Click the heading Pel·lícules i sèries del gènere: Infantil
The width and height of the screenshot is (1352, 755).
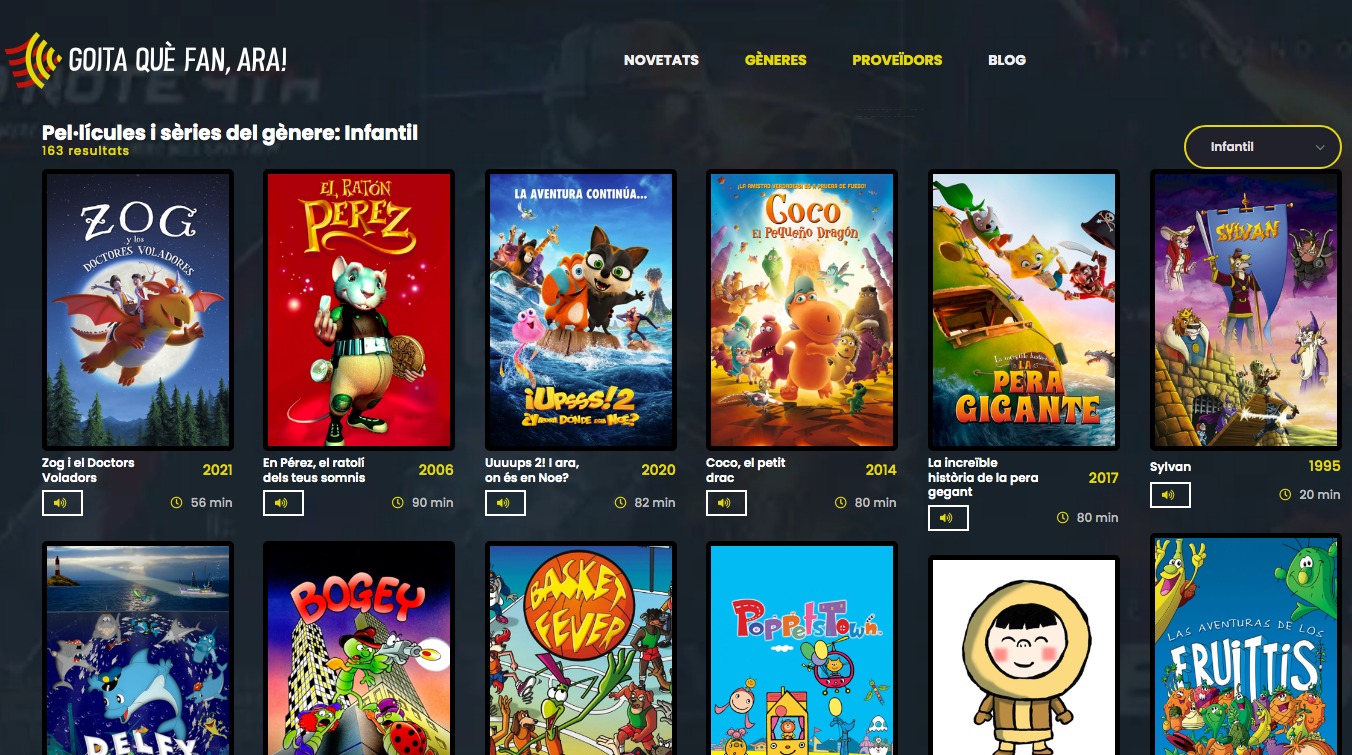click(230, 133)
